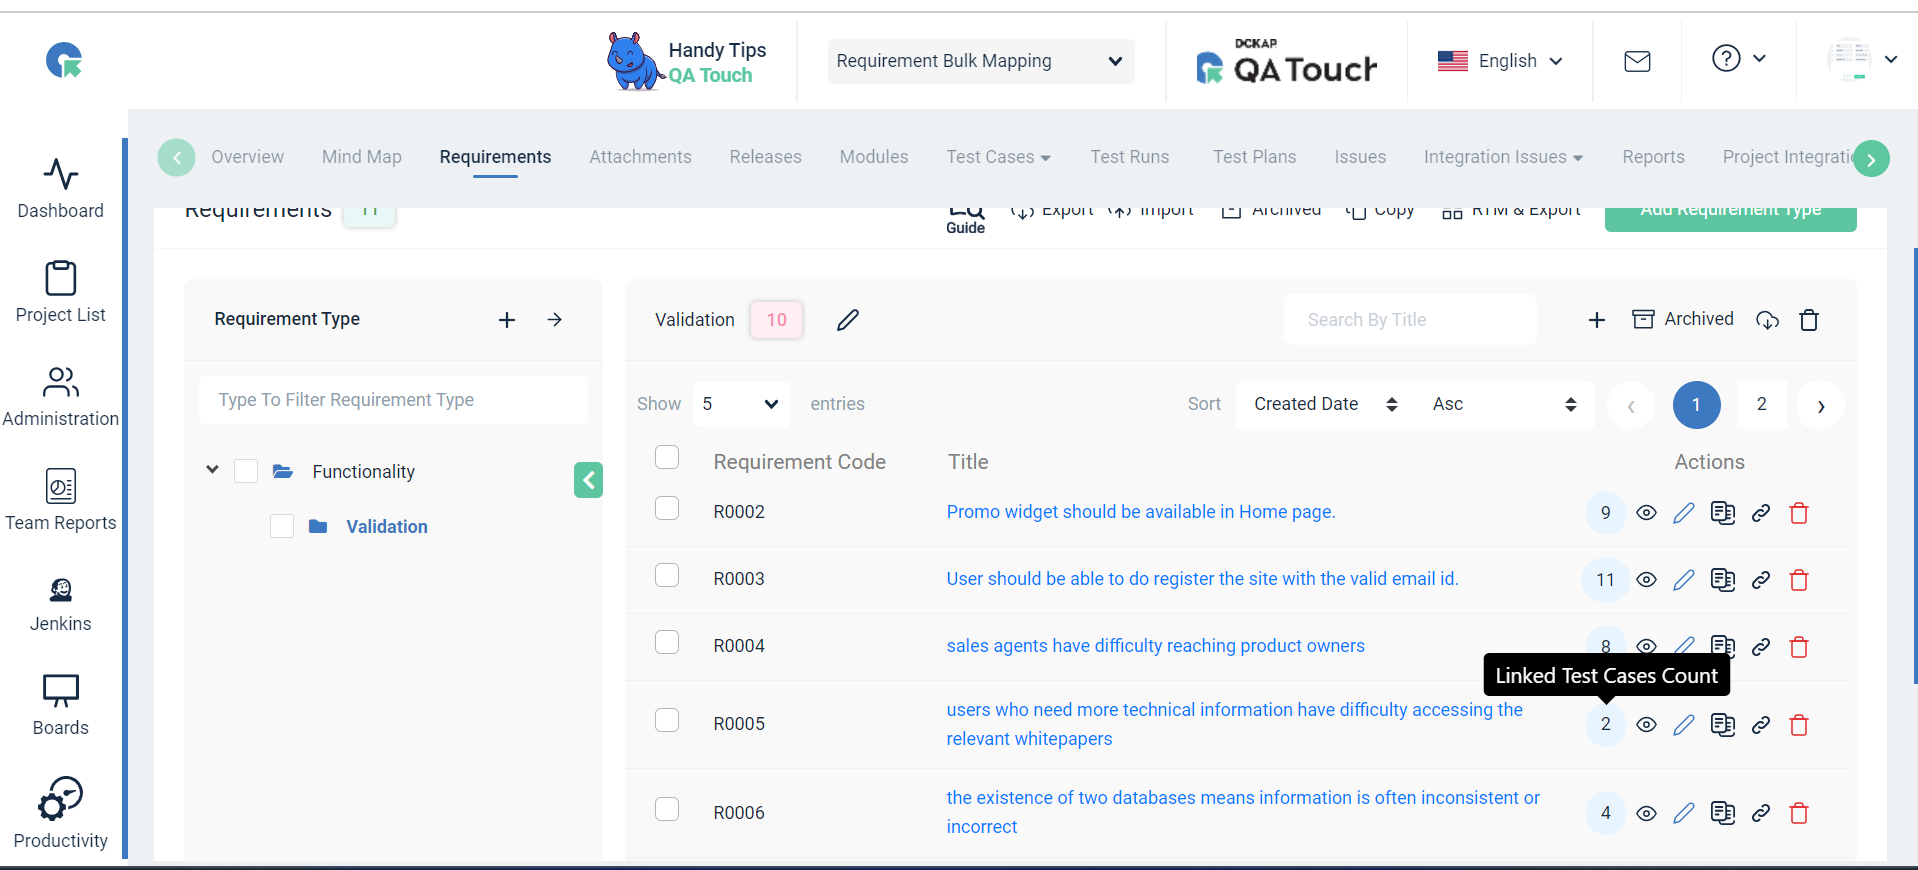
Task: Delete requirement R0006
Action: 1799,813
